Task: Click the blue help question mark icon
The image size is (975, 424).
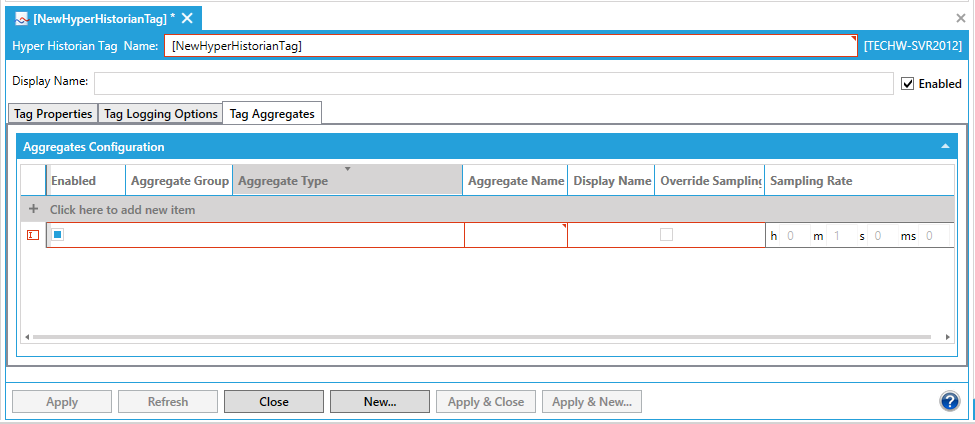Action: point(950,401)
